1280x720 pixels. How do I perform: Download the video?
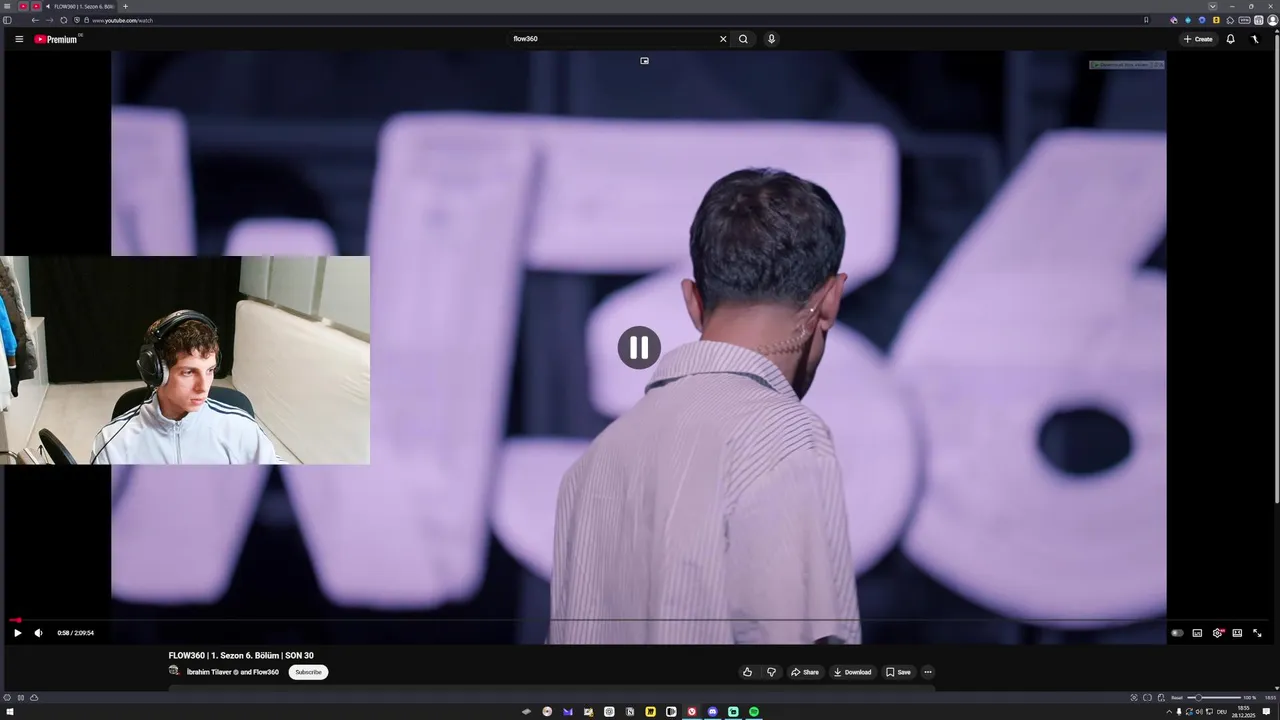coord(852,672)
